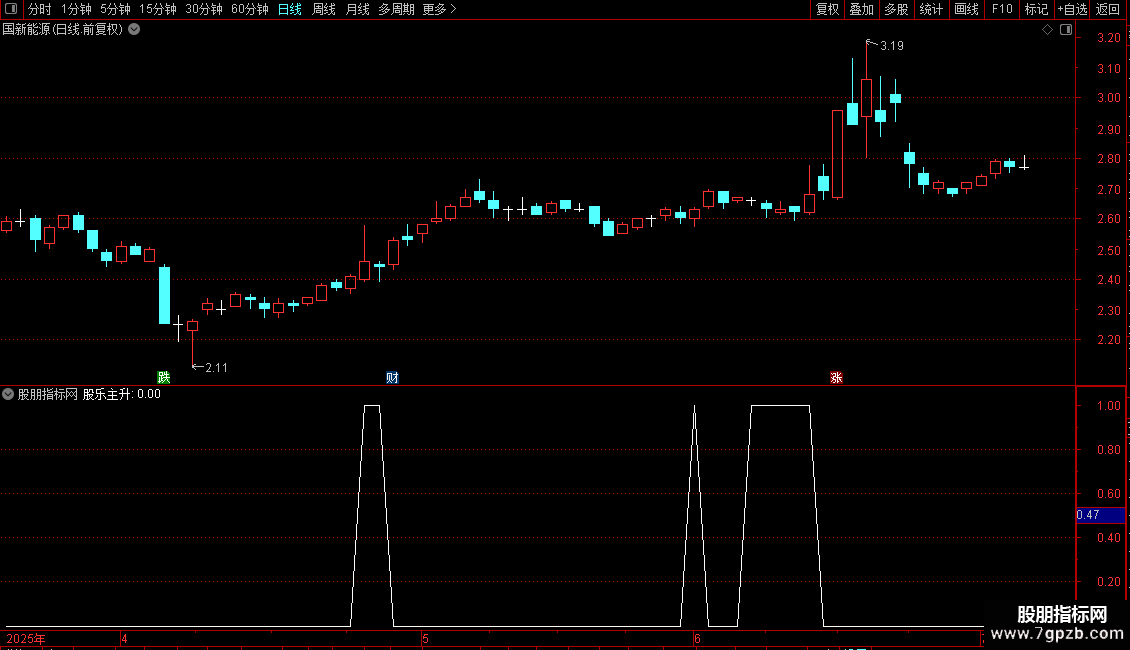Expand the 更多 periods menu
The height and width of the screenshot is (650, 1130).
(x=439, y=9)
